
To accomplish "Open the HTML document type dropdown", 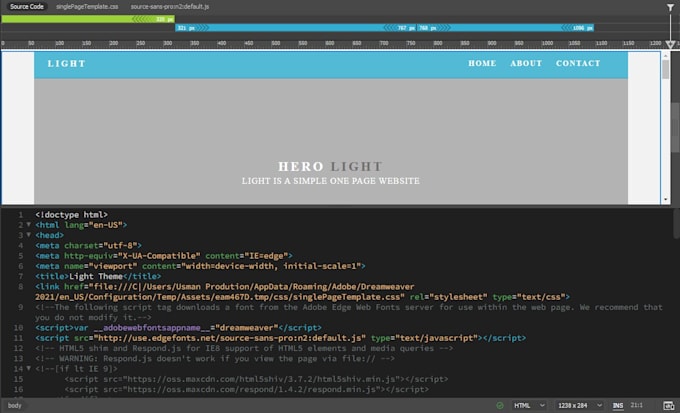I will click(x=529, y=406).
